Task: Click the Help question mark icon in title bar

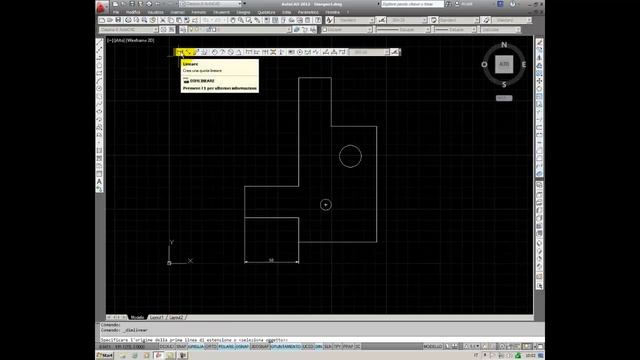Action: pyautogui.click(x=512, y=4)
